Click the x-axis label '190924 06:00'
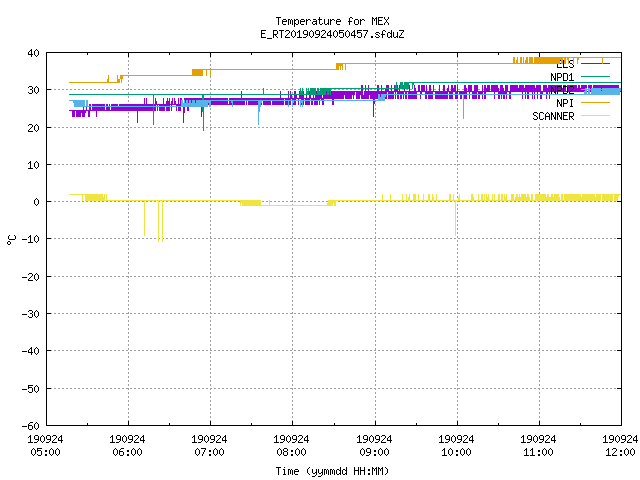The image size is (640, 480). [x=127, y=446]
